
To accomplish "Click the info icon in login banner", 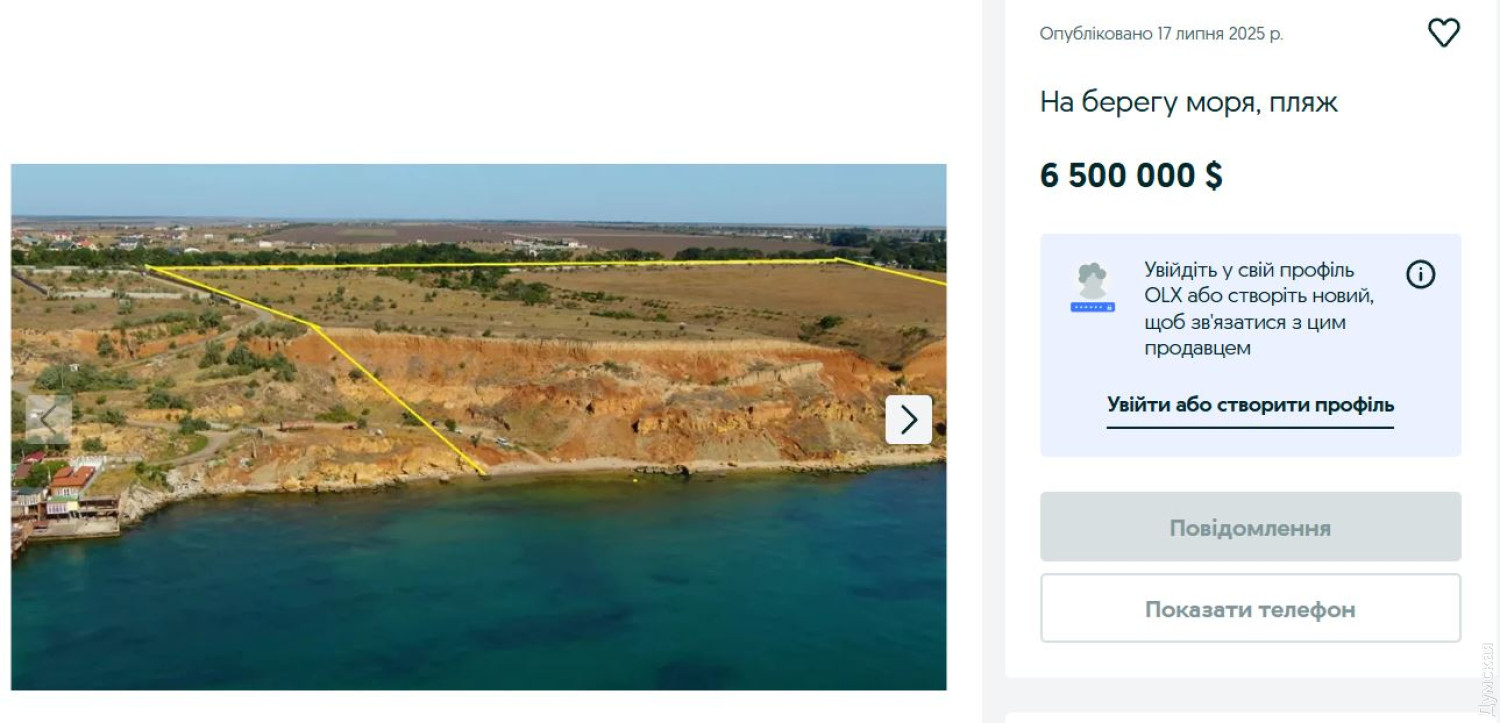I will [1420, 274].
